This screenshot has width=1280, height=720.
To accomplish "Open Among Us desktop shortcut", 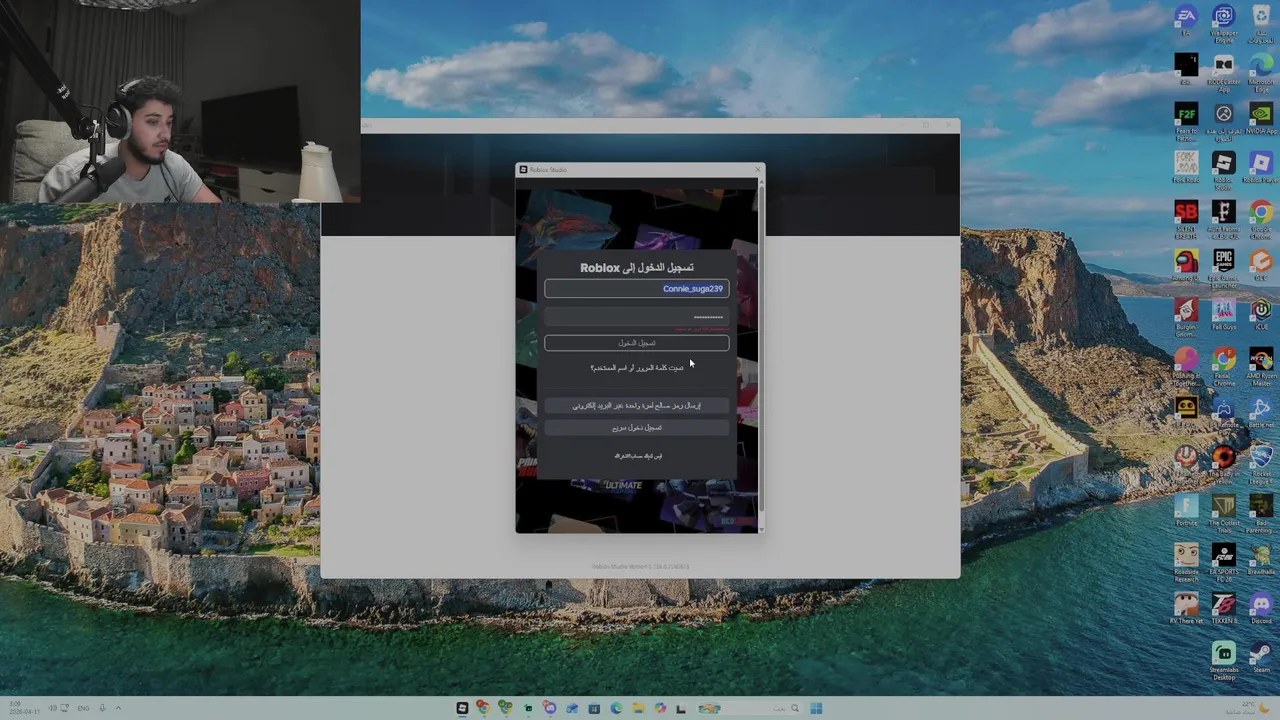I will [x=1186, y=265].
